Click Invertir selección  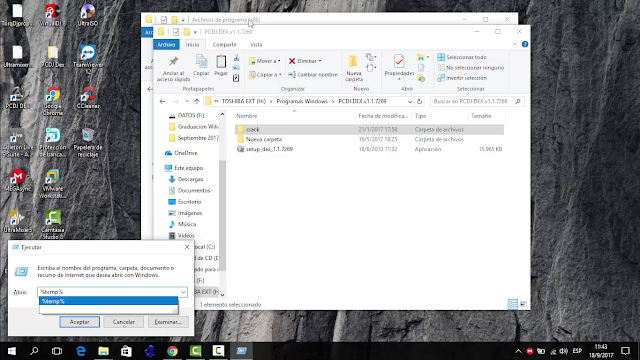(462, 78)
